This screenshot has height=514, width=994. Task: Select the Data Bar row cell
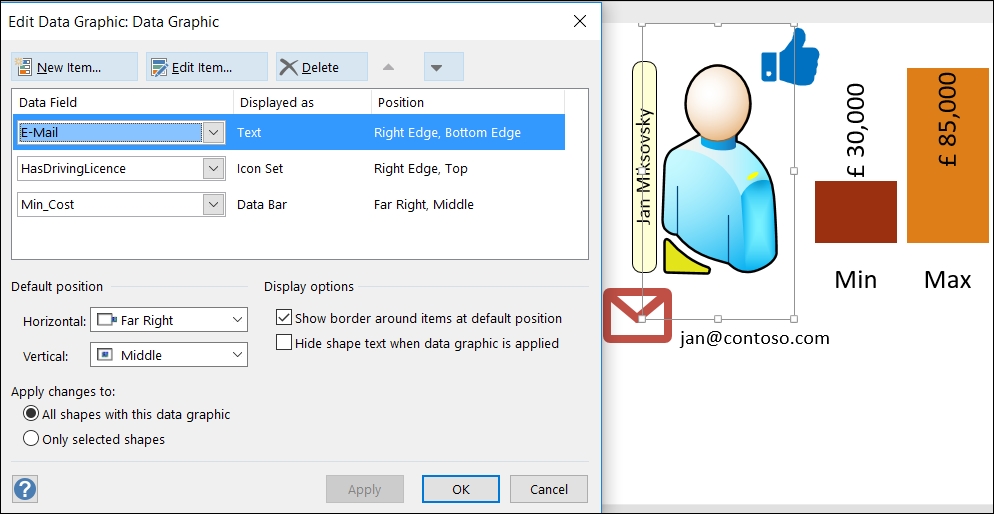pyautogui.click(x=262, y=205)
